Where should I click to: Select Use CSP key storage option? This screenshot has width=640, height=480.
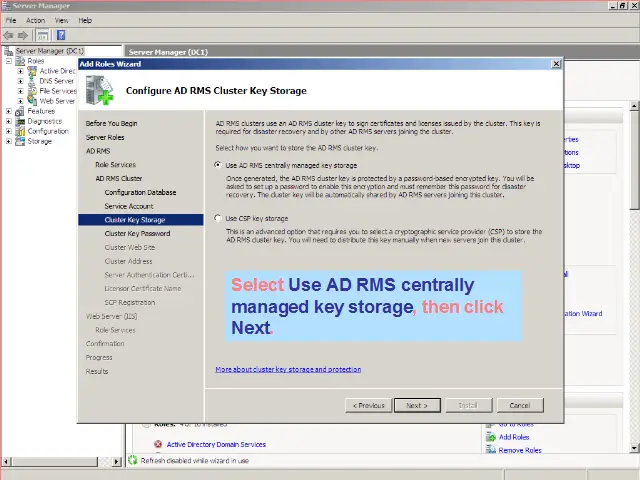[x=218, y=218]
